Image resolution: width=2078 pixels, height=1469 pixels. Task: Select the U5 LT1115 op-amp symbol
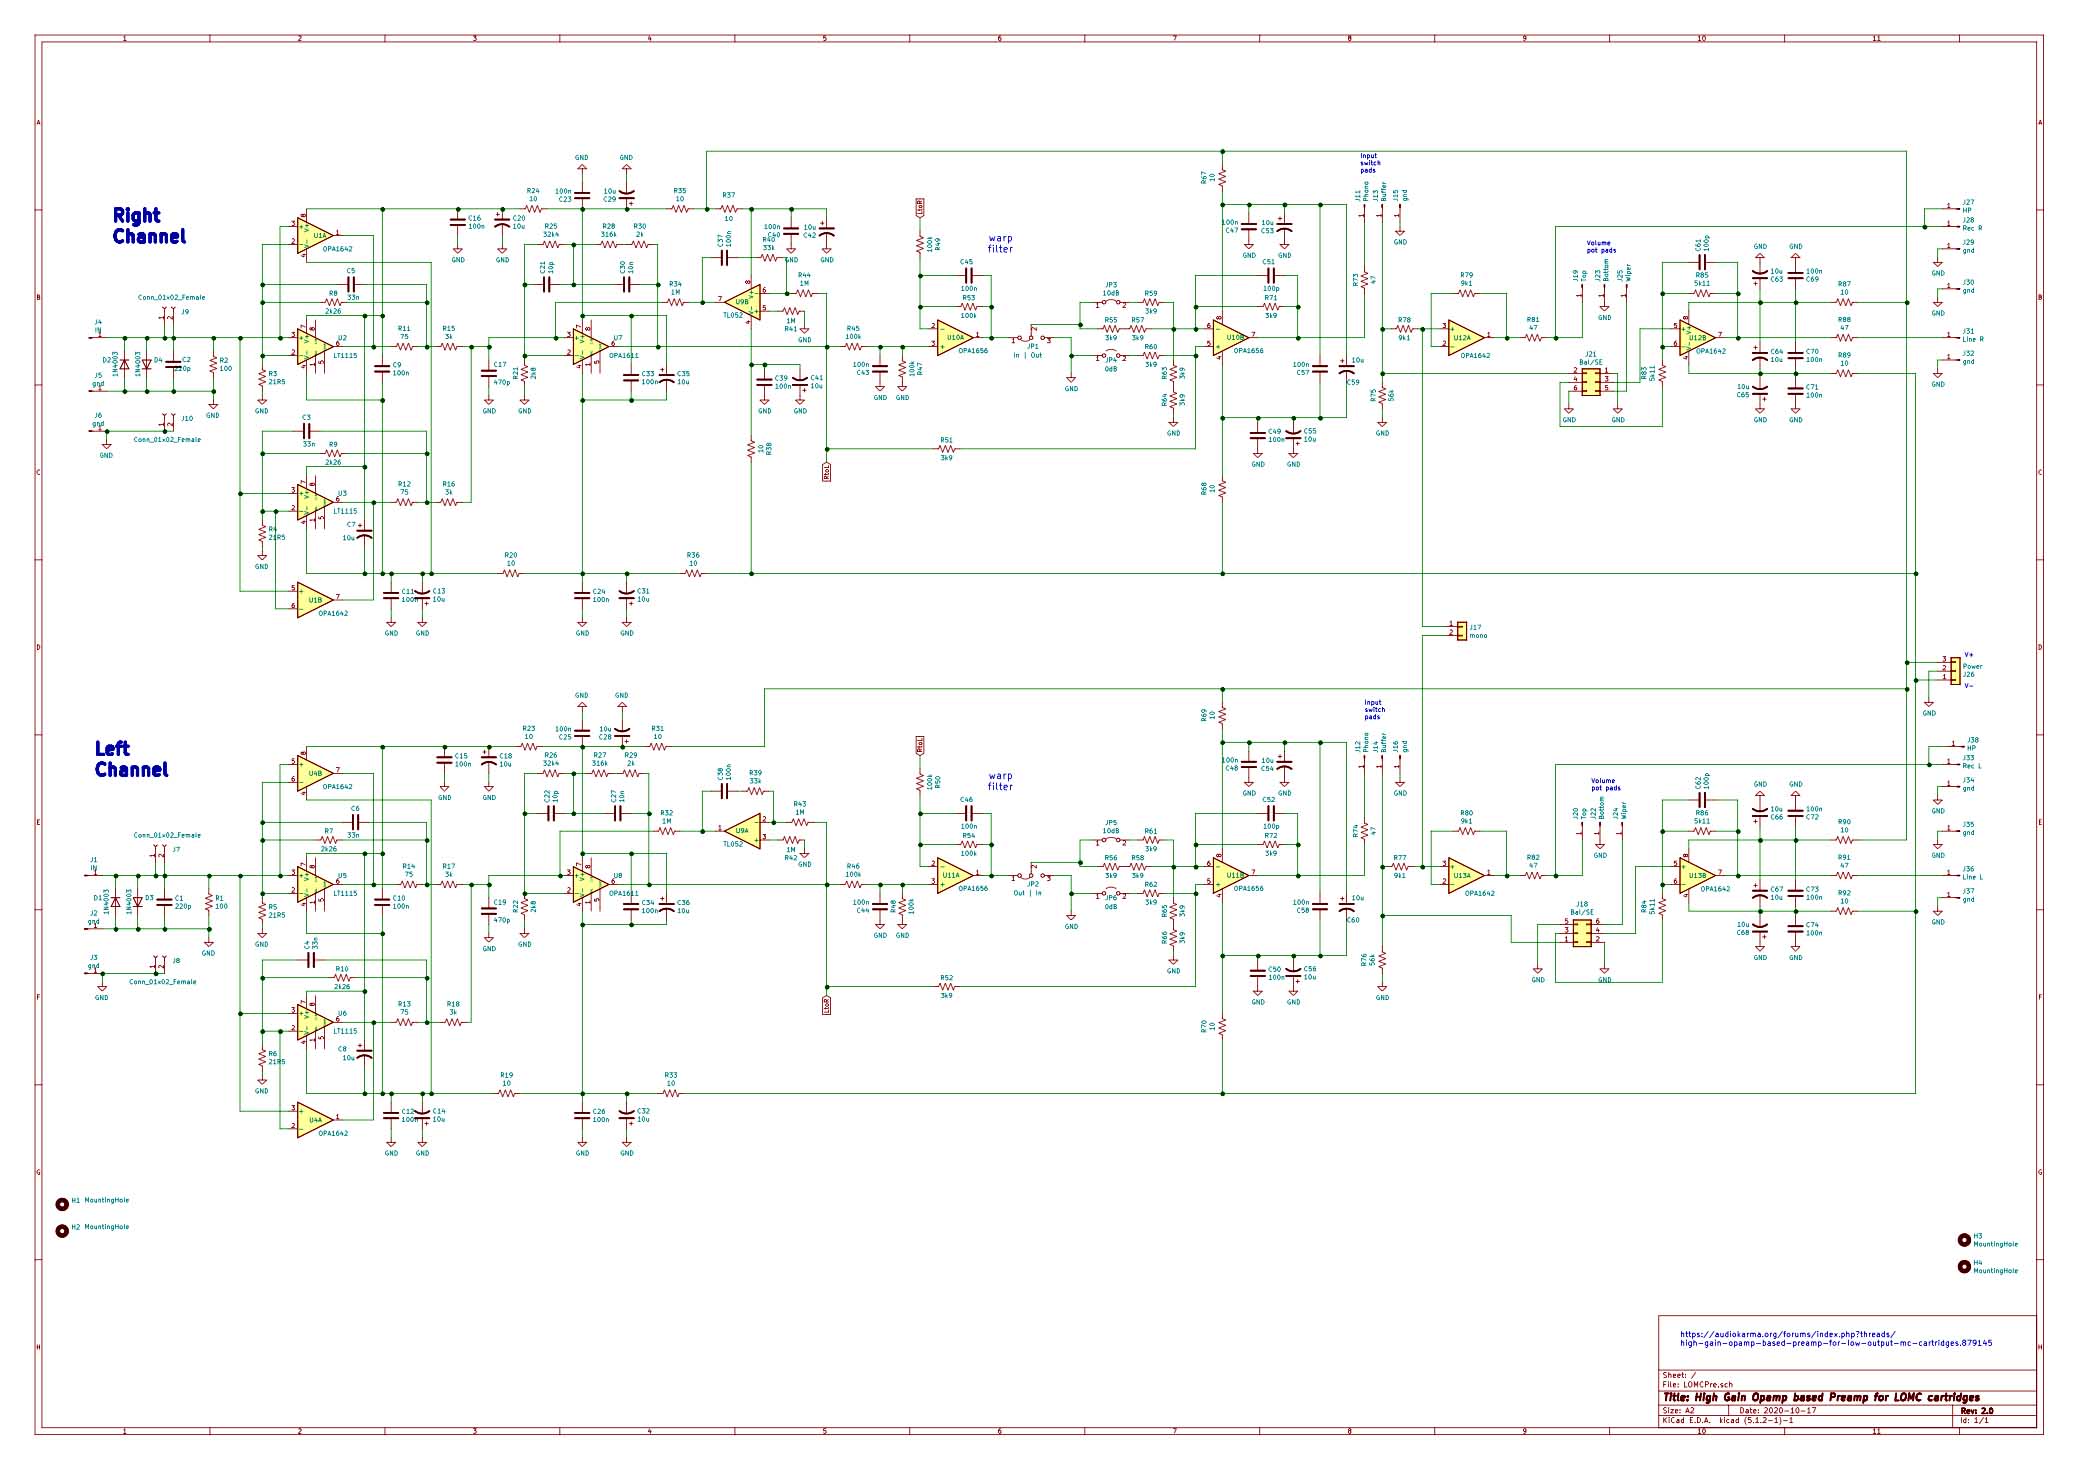click(316, 882)
